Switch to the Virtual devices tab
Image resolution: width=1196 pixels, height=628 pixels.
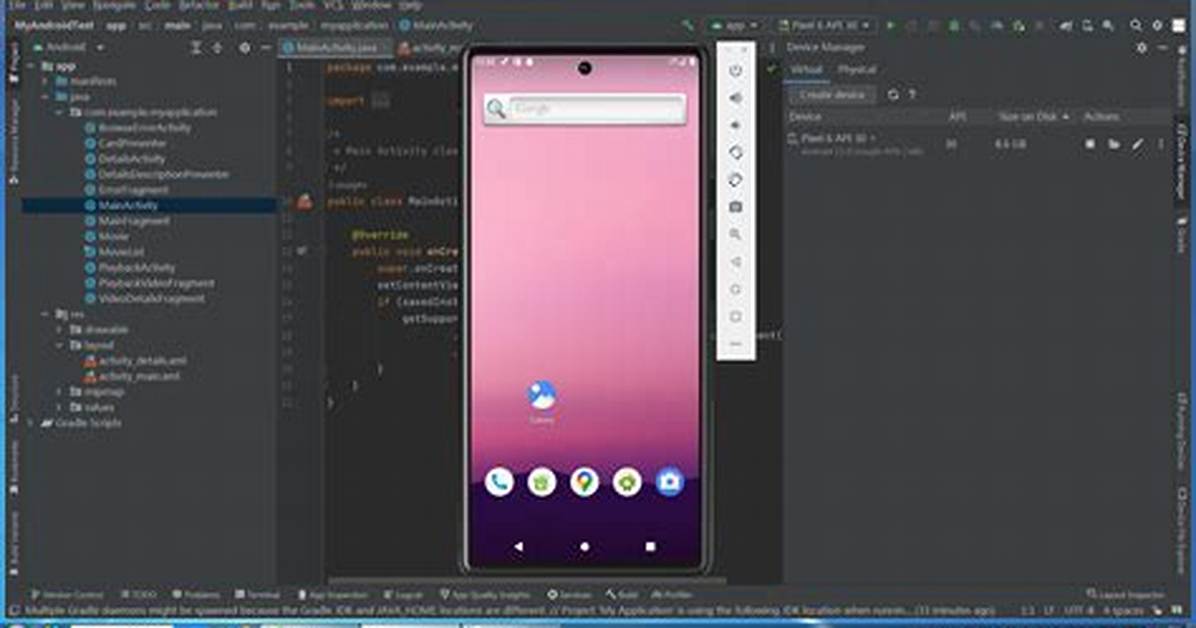point(805,69)
